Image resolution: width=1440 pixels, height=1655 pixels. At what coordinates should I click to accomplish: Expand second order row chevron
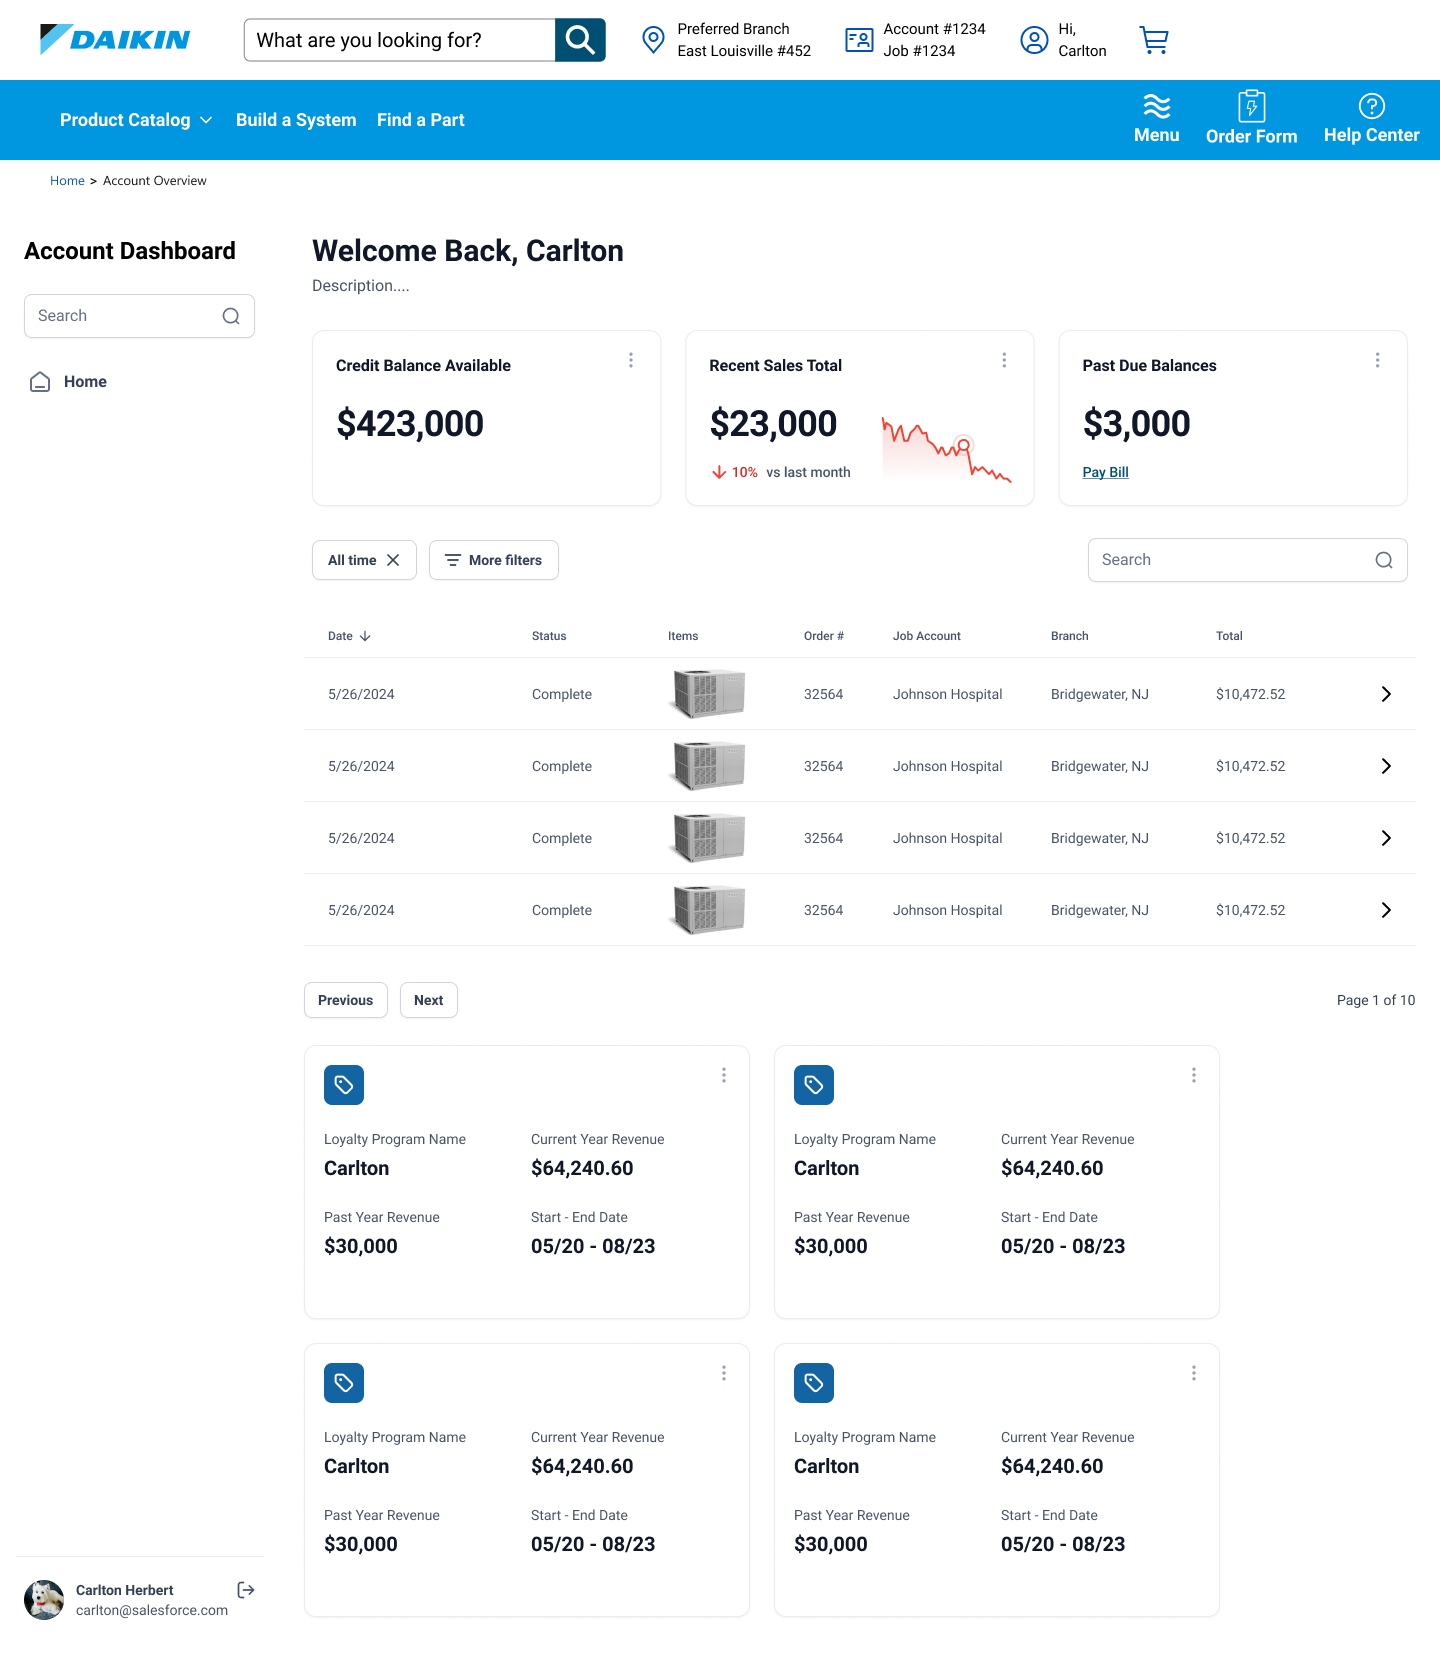1386,766
